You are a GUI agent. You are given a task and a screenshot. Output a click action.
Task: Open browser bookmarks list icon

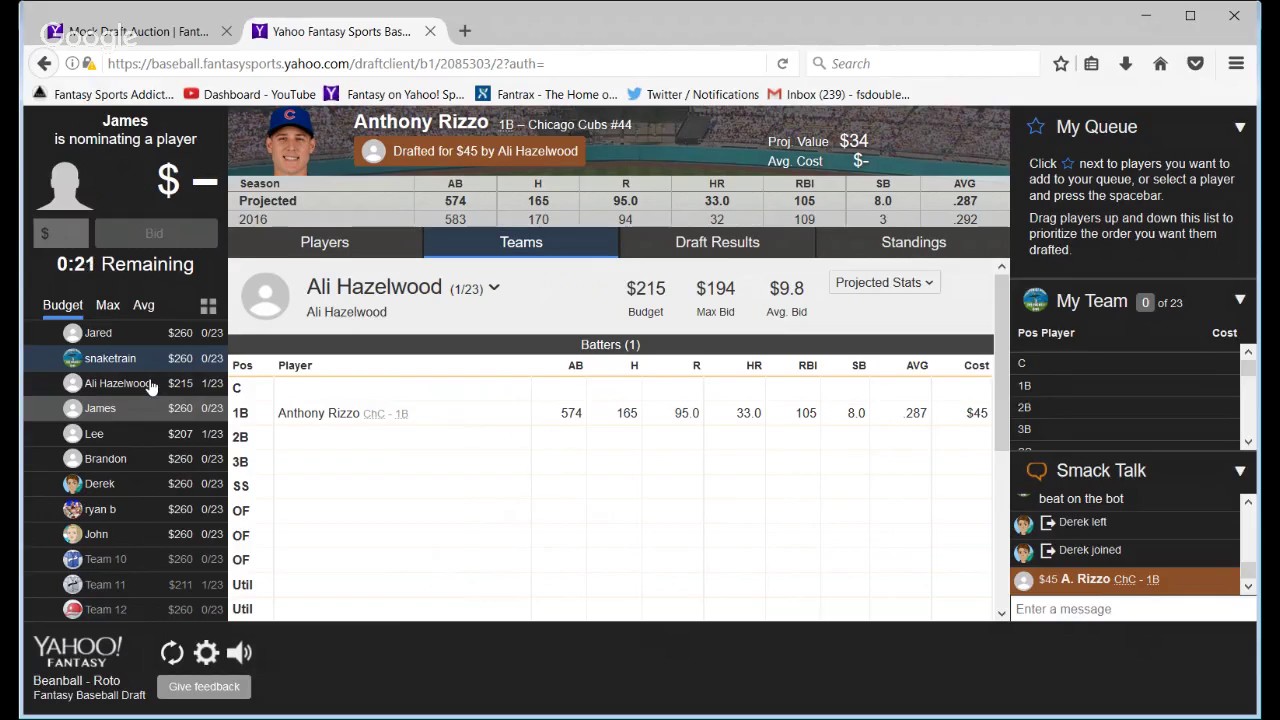[1091, 63]
